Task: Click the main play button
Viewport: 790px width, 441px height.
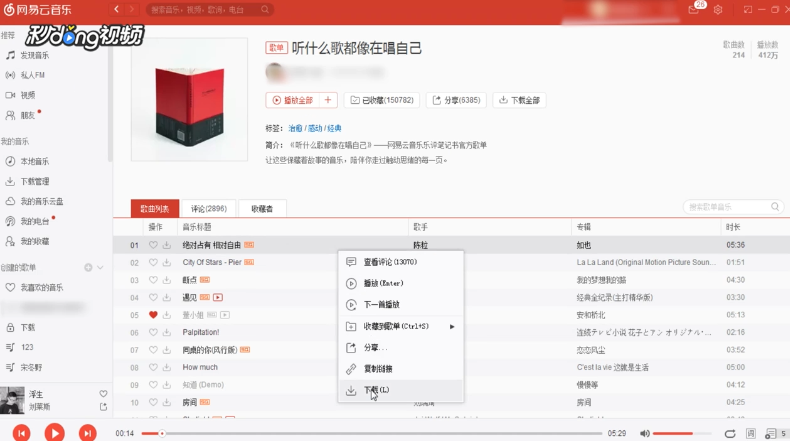Action: pyautogui.click(x=54, y=432)
